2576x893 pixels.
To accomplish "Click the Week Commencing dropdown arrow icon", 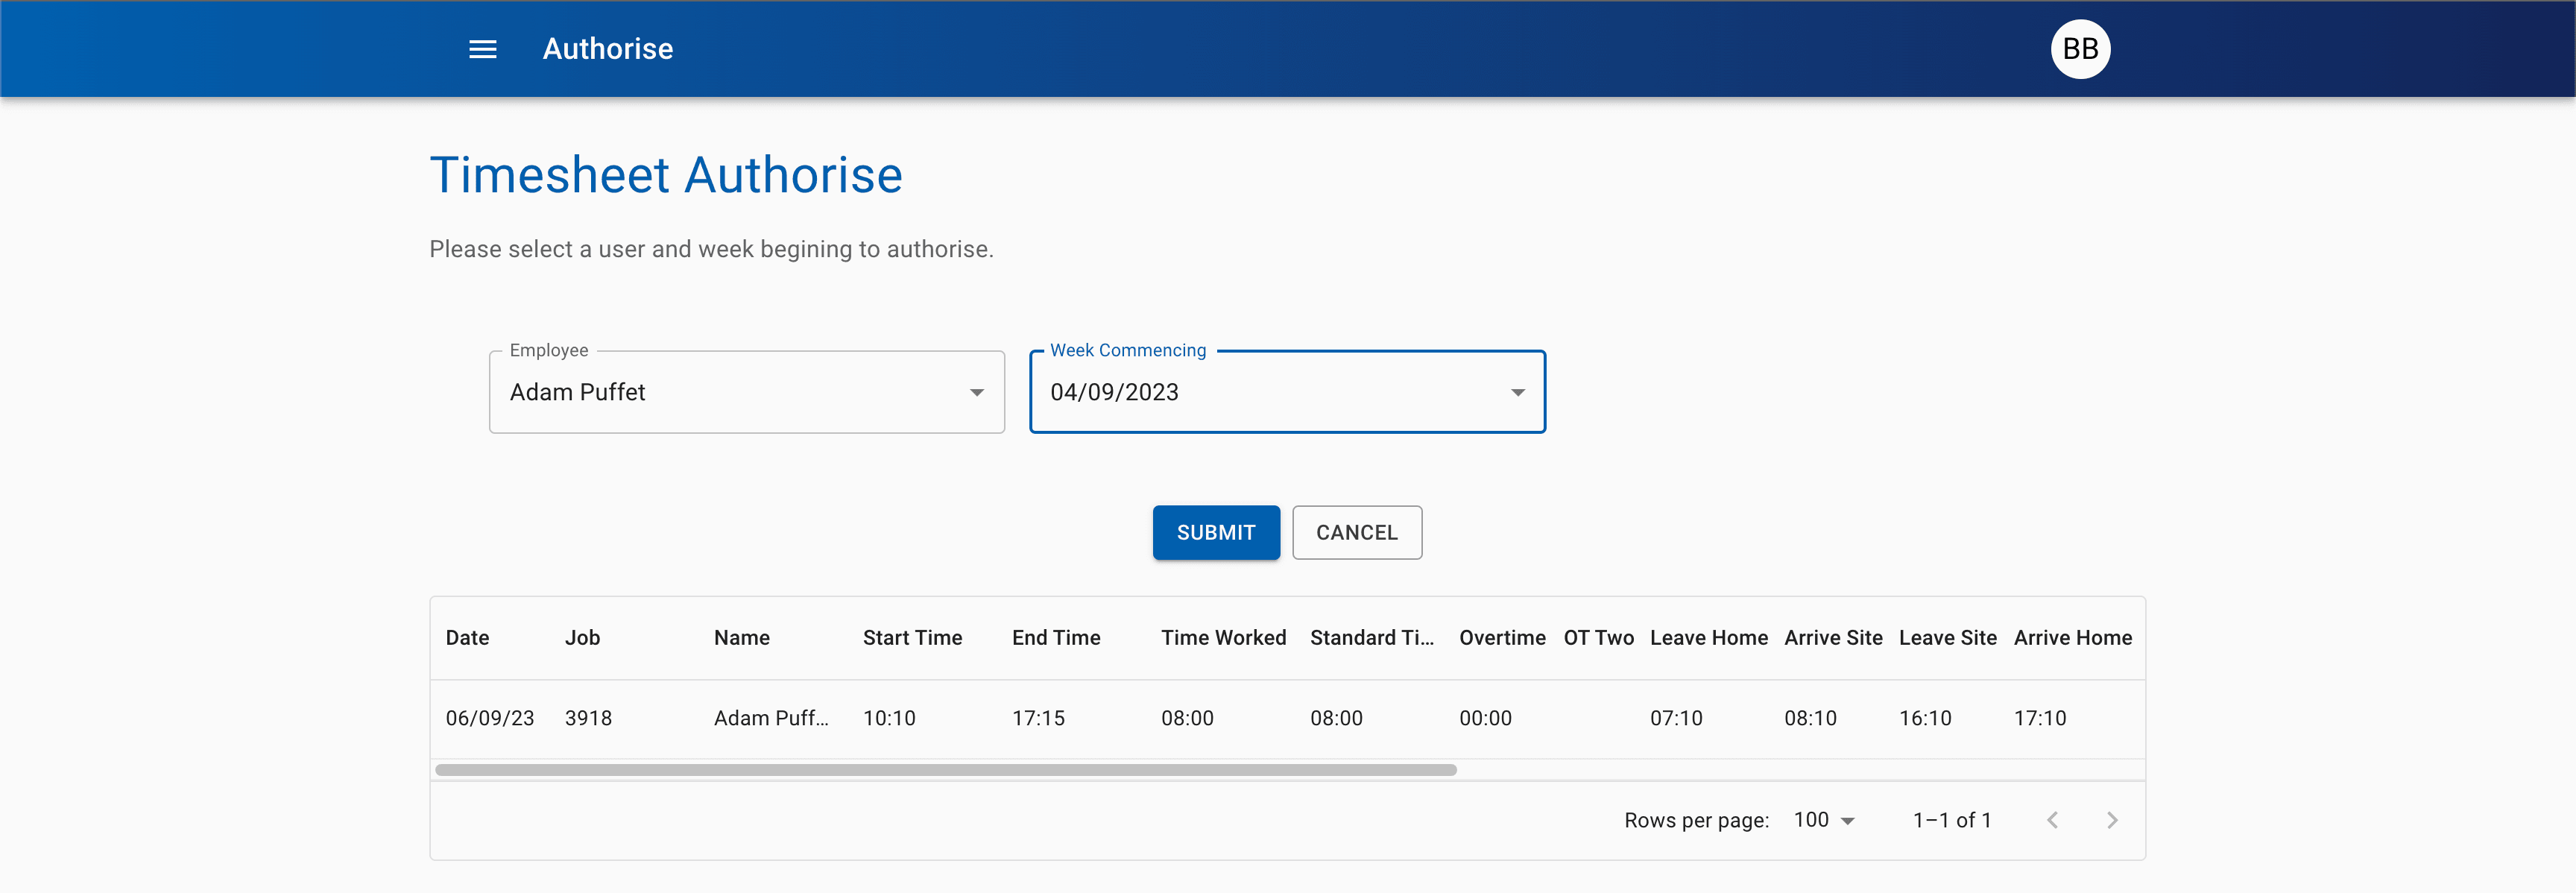I will coord(1517,392).
